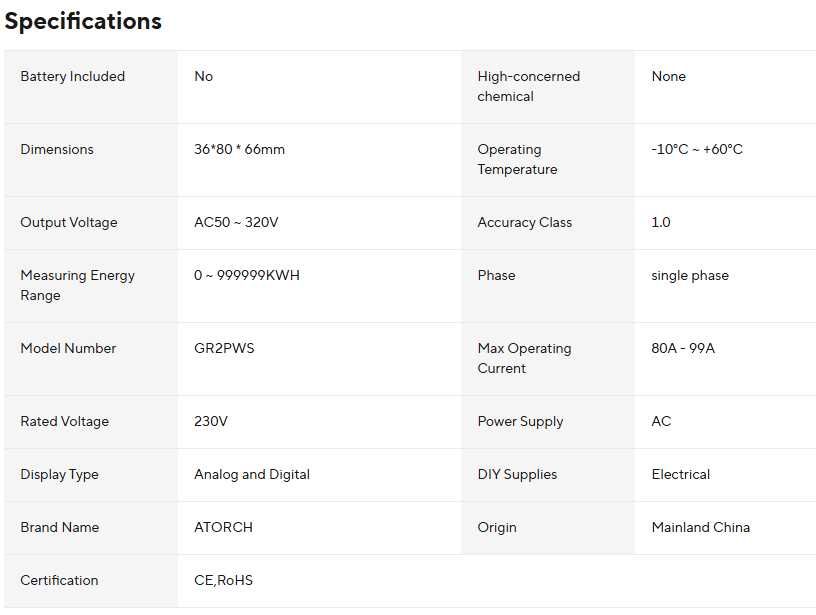
Task: Select the Electrical DIY Supplies value
Action: (x=681, y=474)
